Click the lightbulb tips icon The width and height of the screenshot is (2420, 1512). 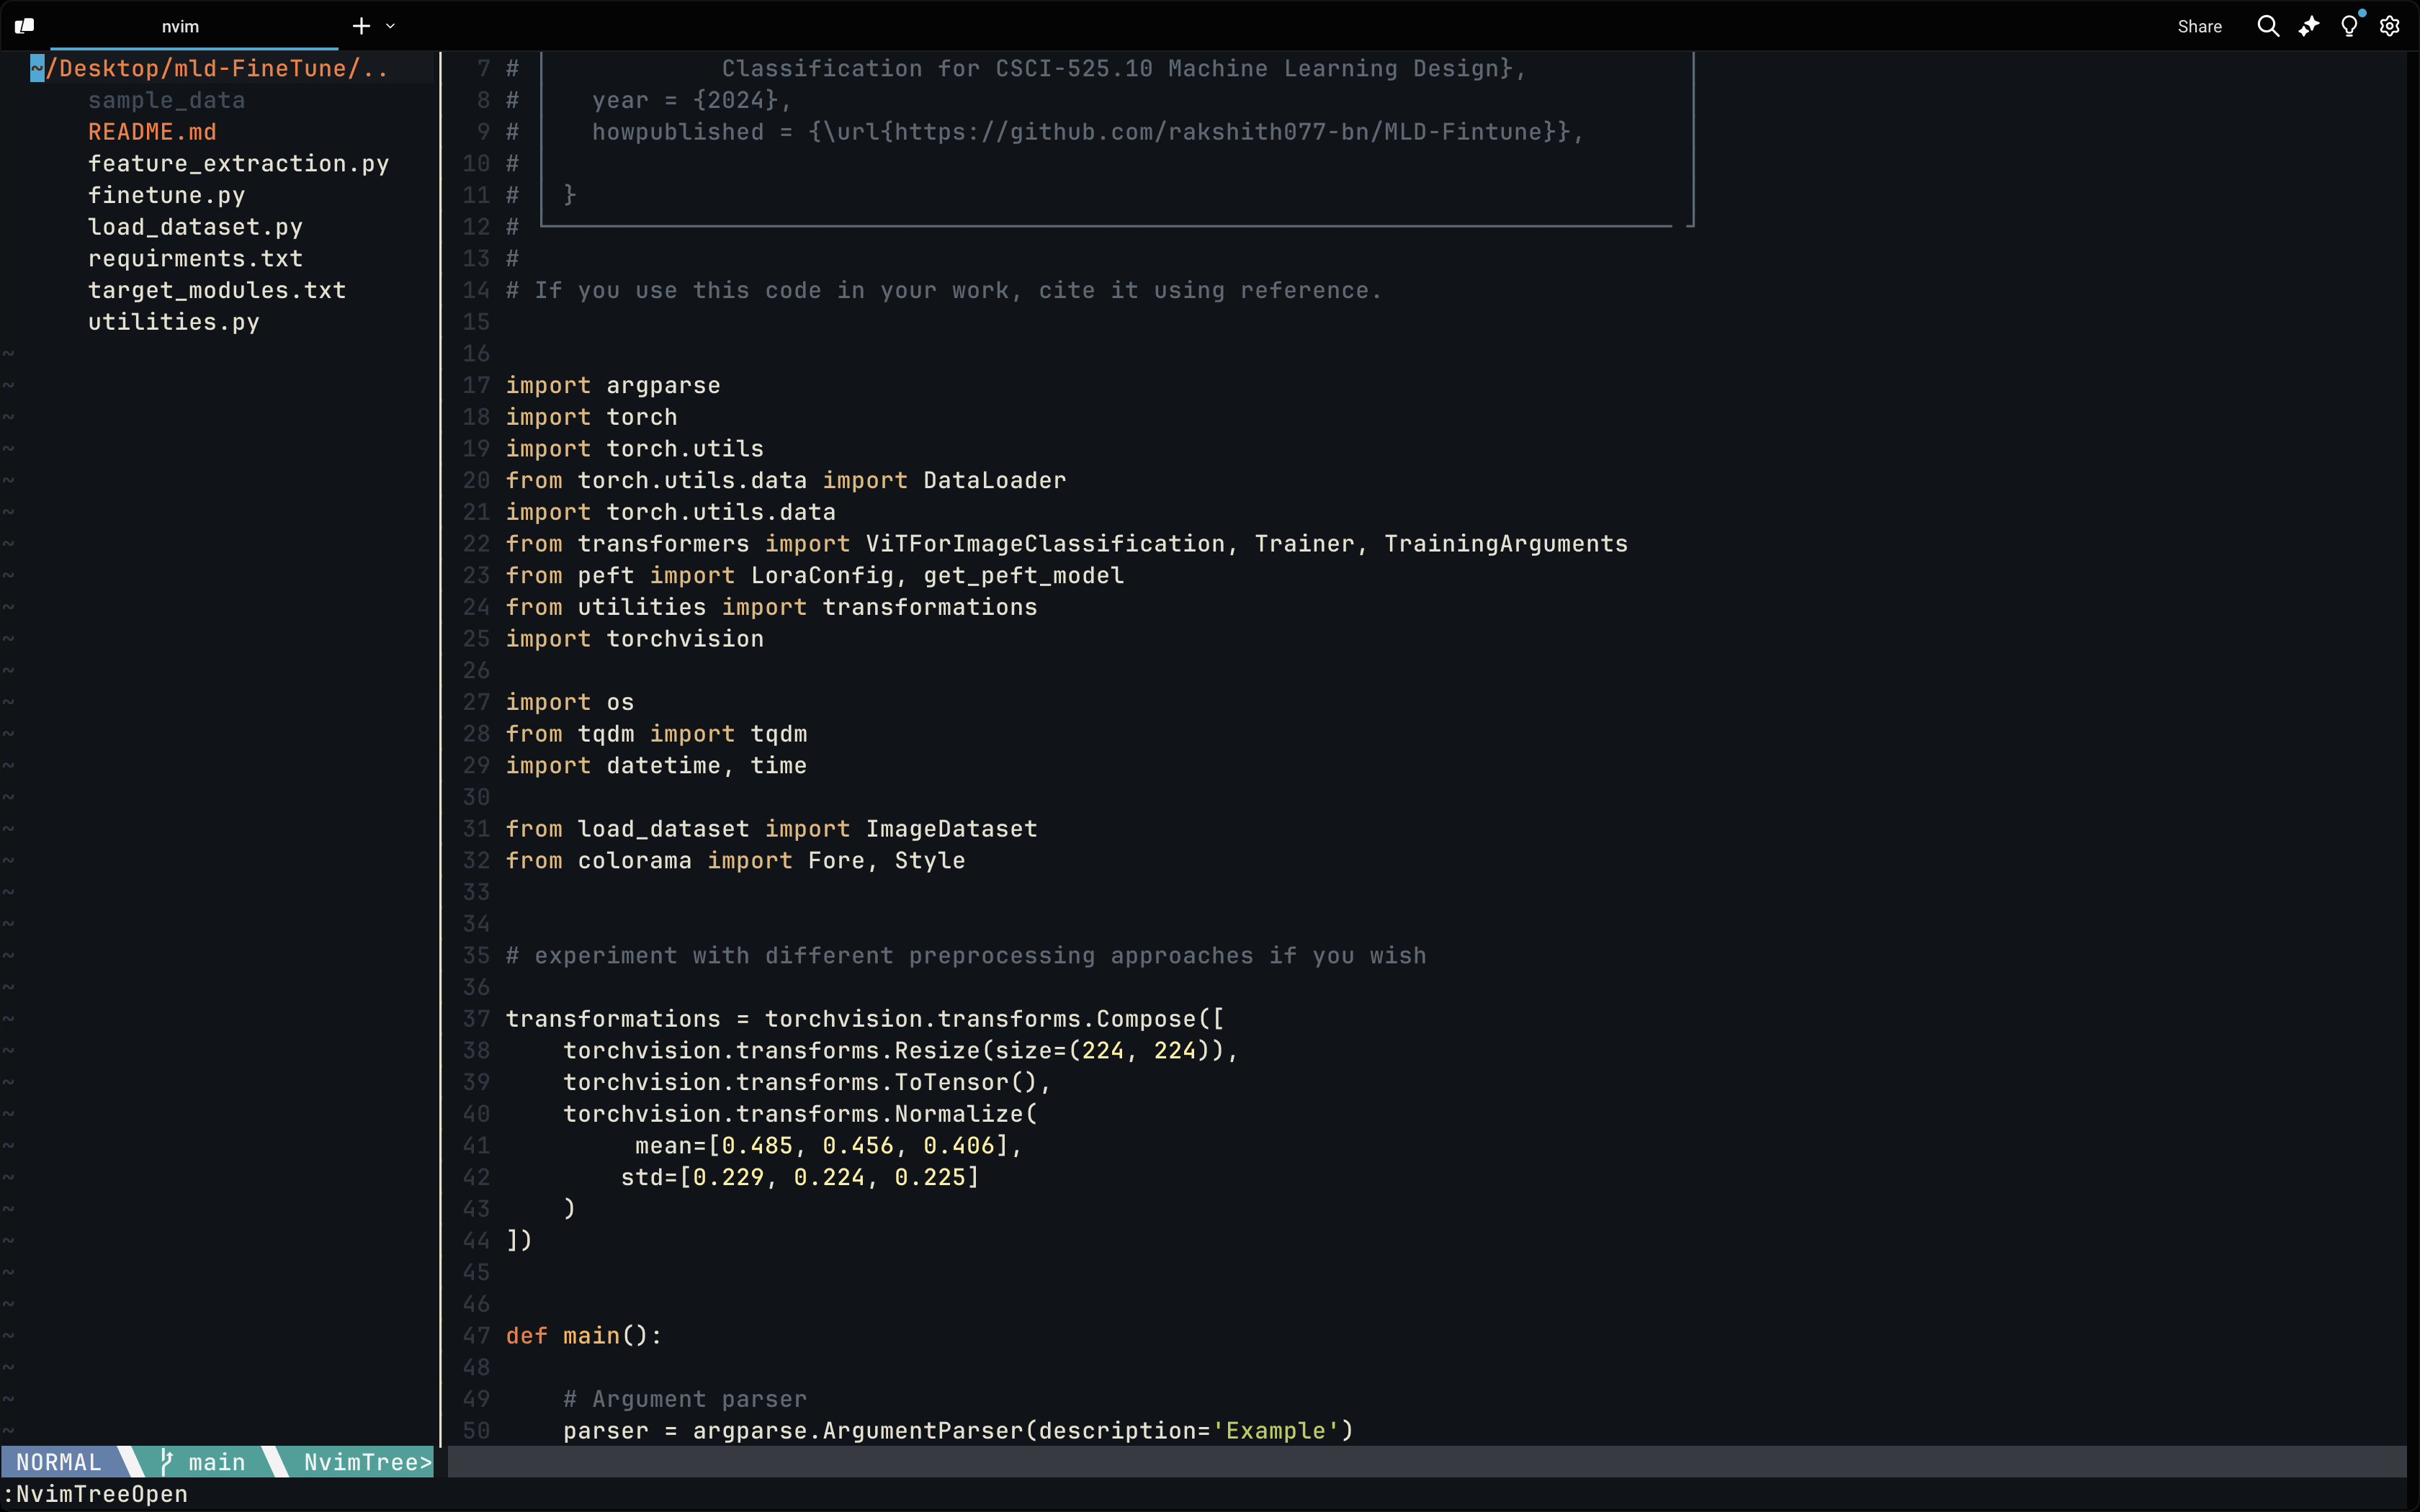(x=2350, y=26)
